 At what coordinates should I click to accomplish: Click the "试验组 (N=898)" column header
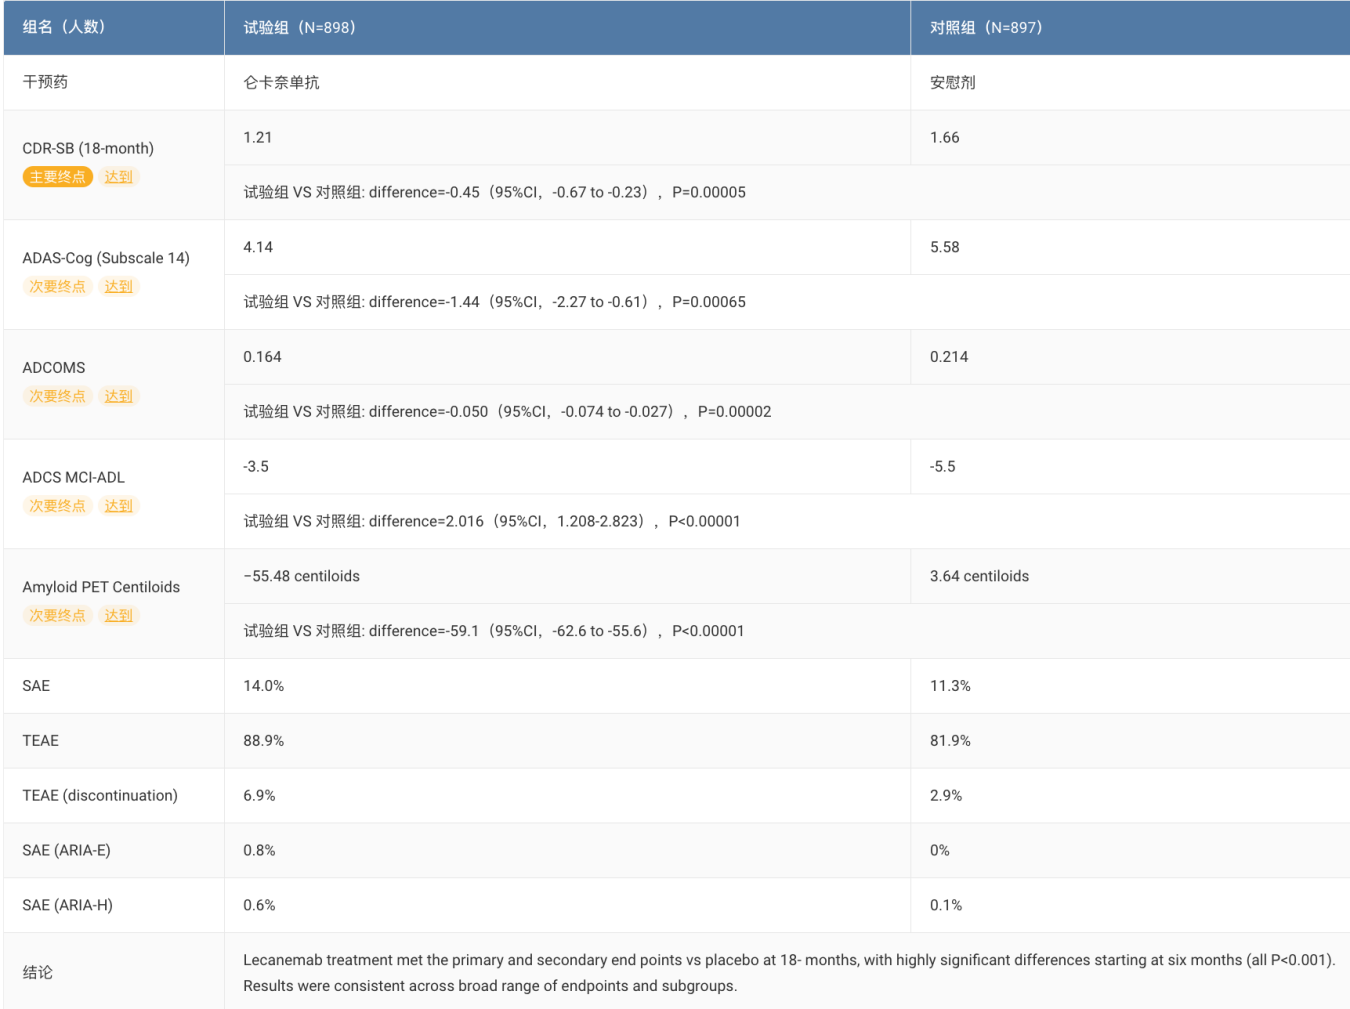299,28
